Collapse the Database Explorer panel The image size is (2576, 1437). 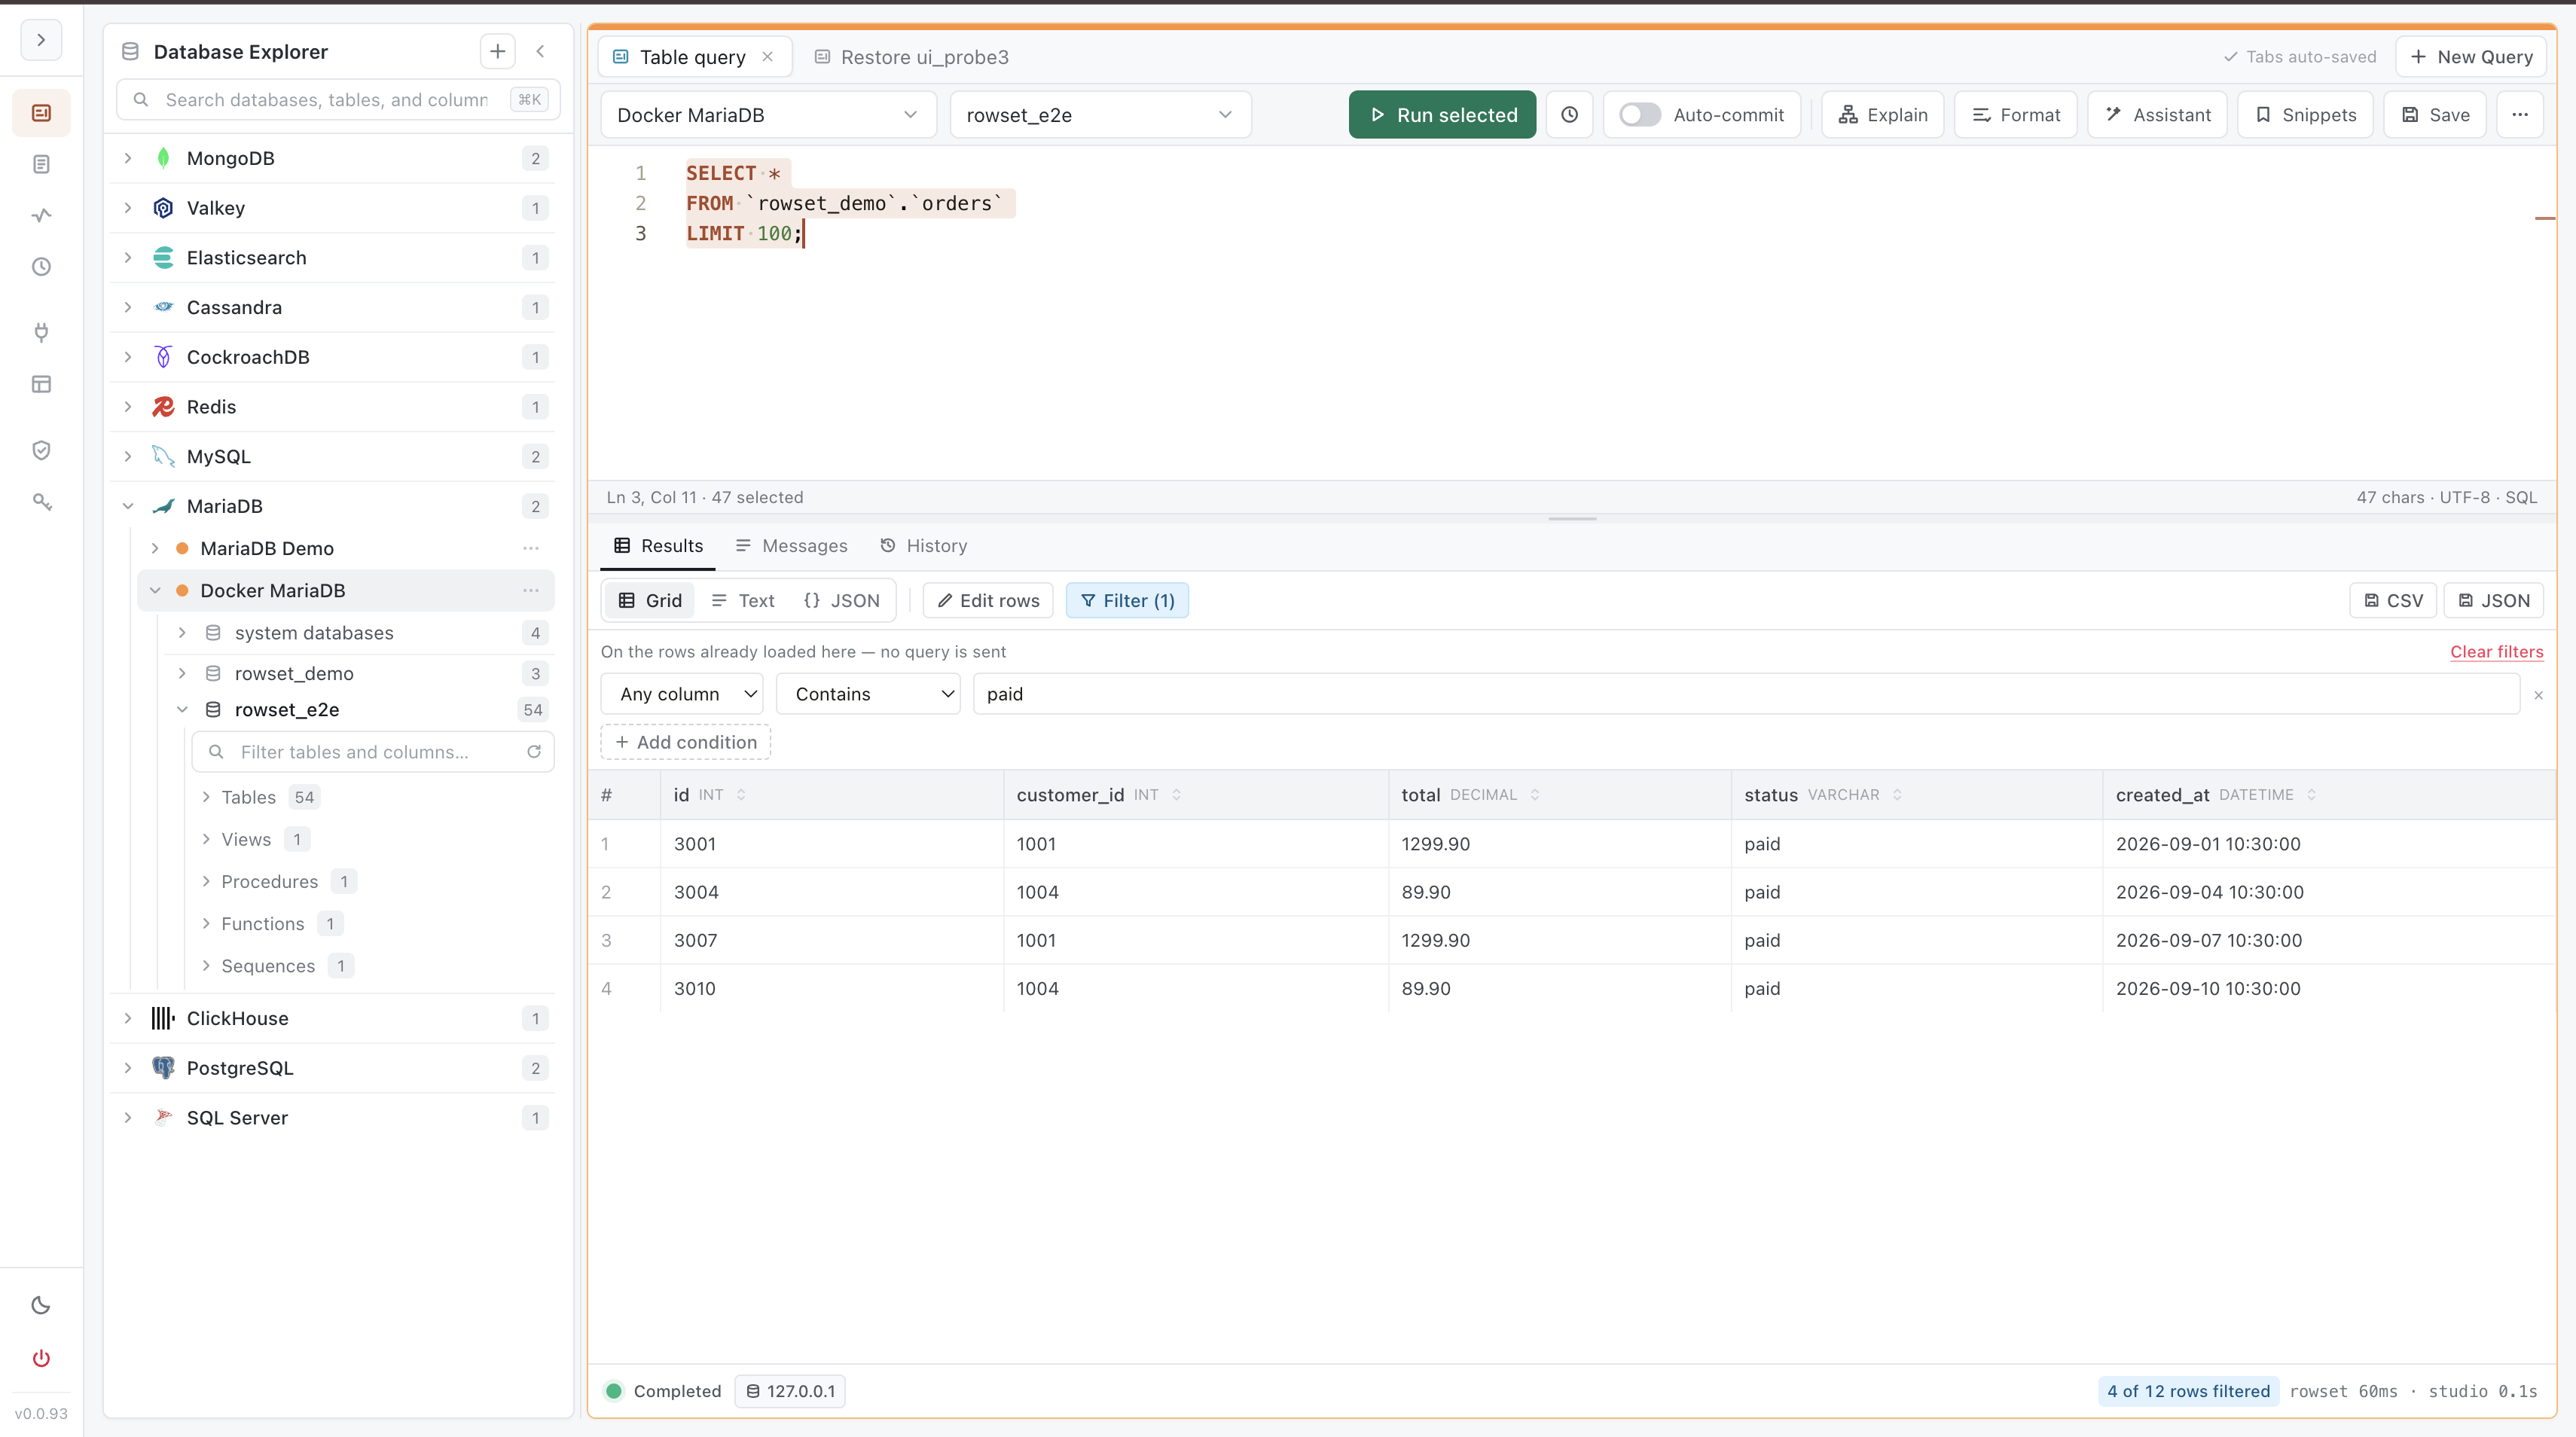(540, 51)
